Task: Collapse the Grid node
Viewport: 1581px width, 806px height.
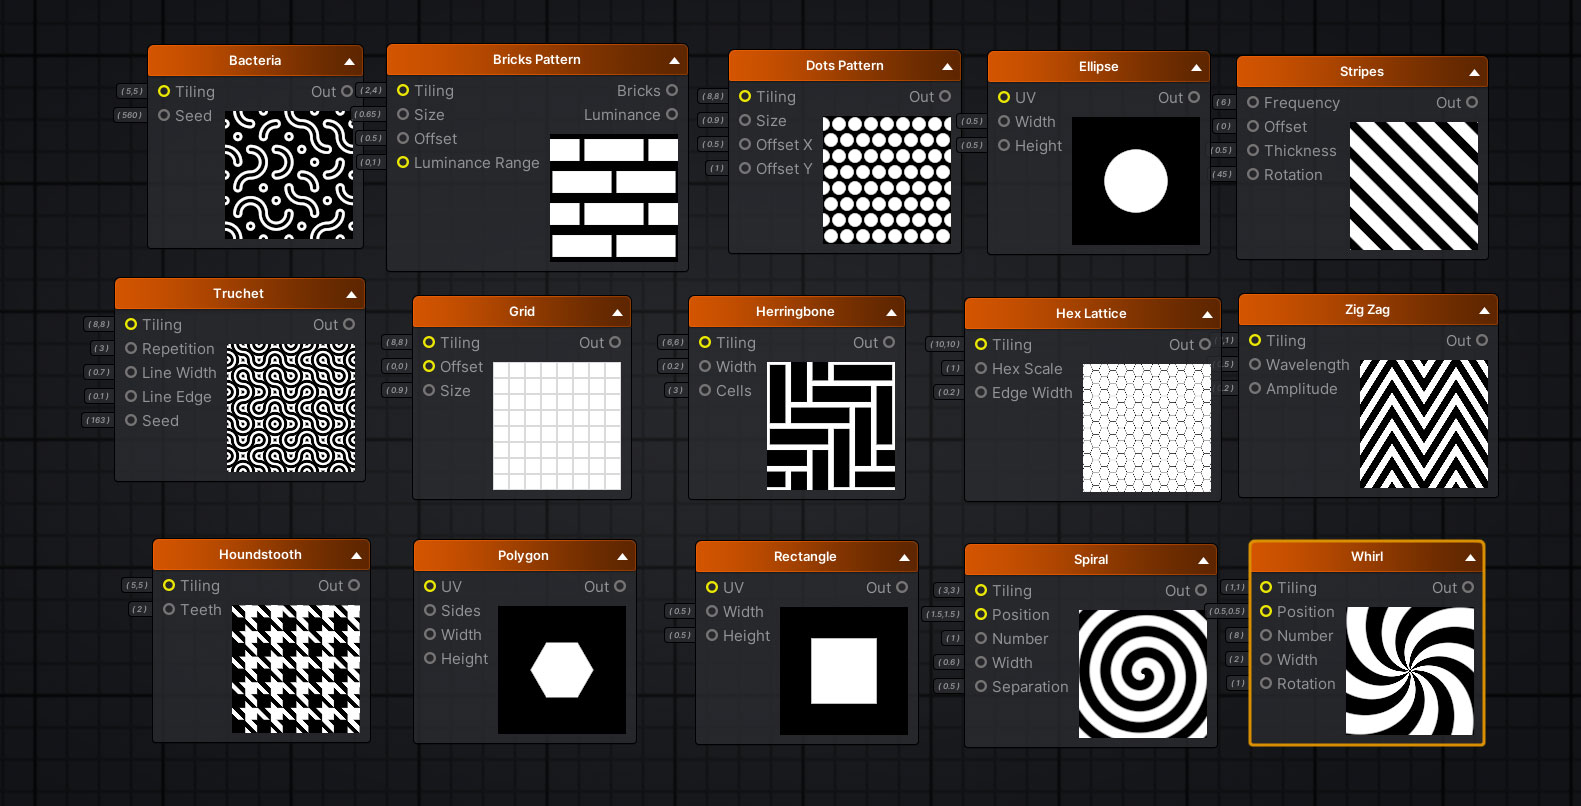Action: click(617, 312)
